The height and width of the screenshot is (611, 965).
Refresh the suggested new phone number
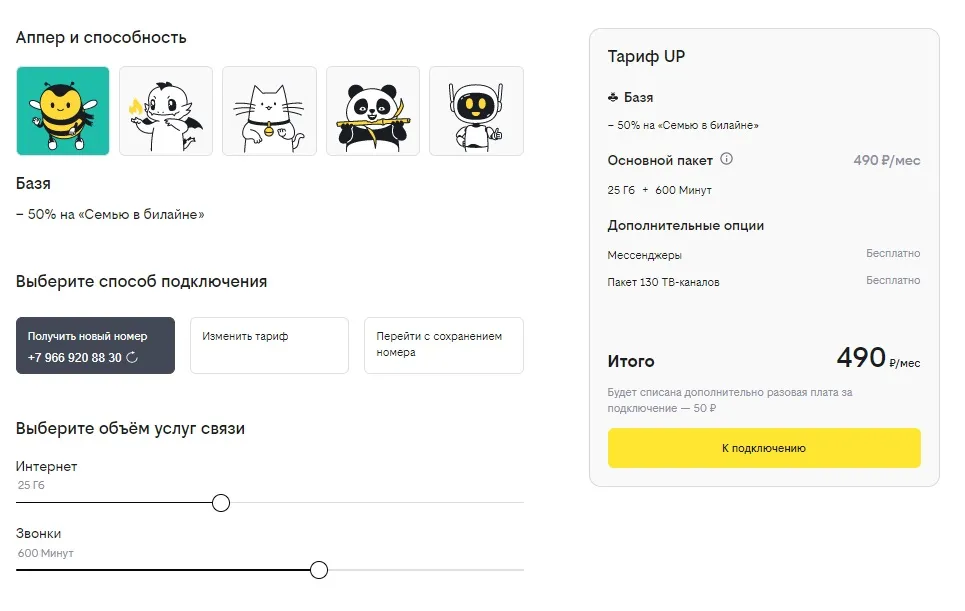click(132, 357)
